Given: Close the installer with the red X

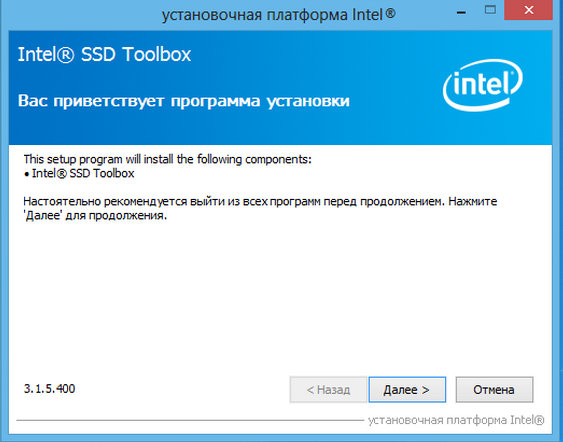Looking at the screenshot, I should [529, 10].
